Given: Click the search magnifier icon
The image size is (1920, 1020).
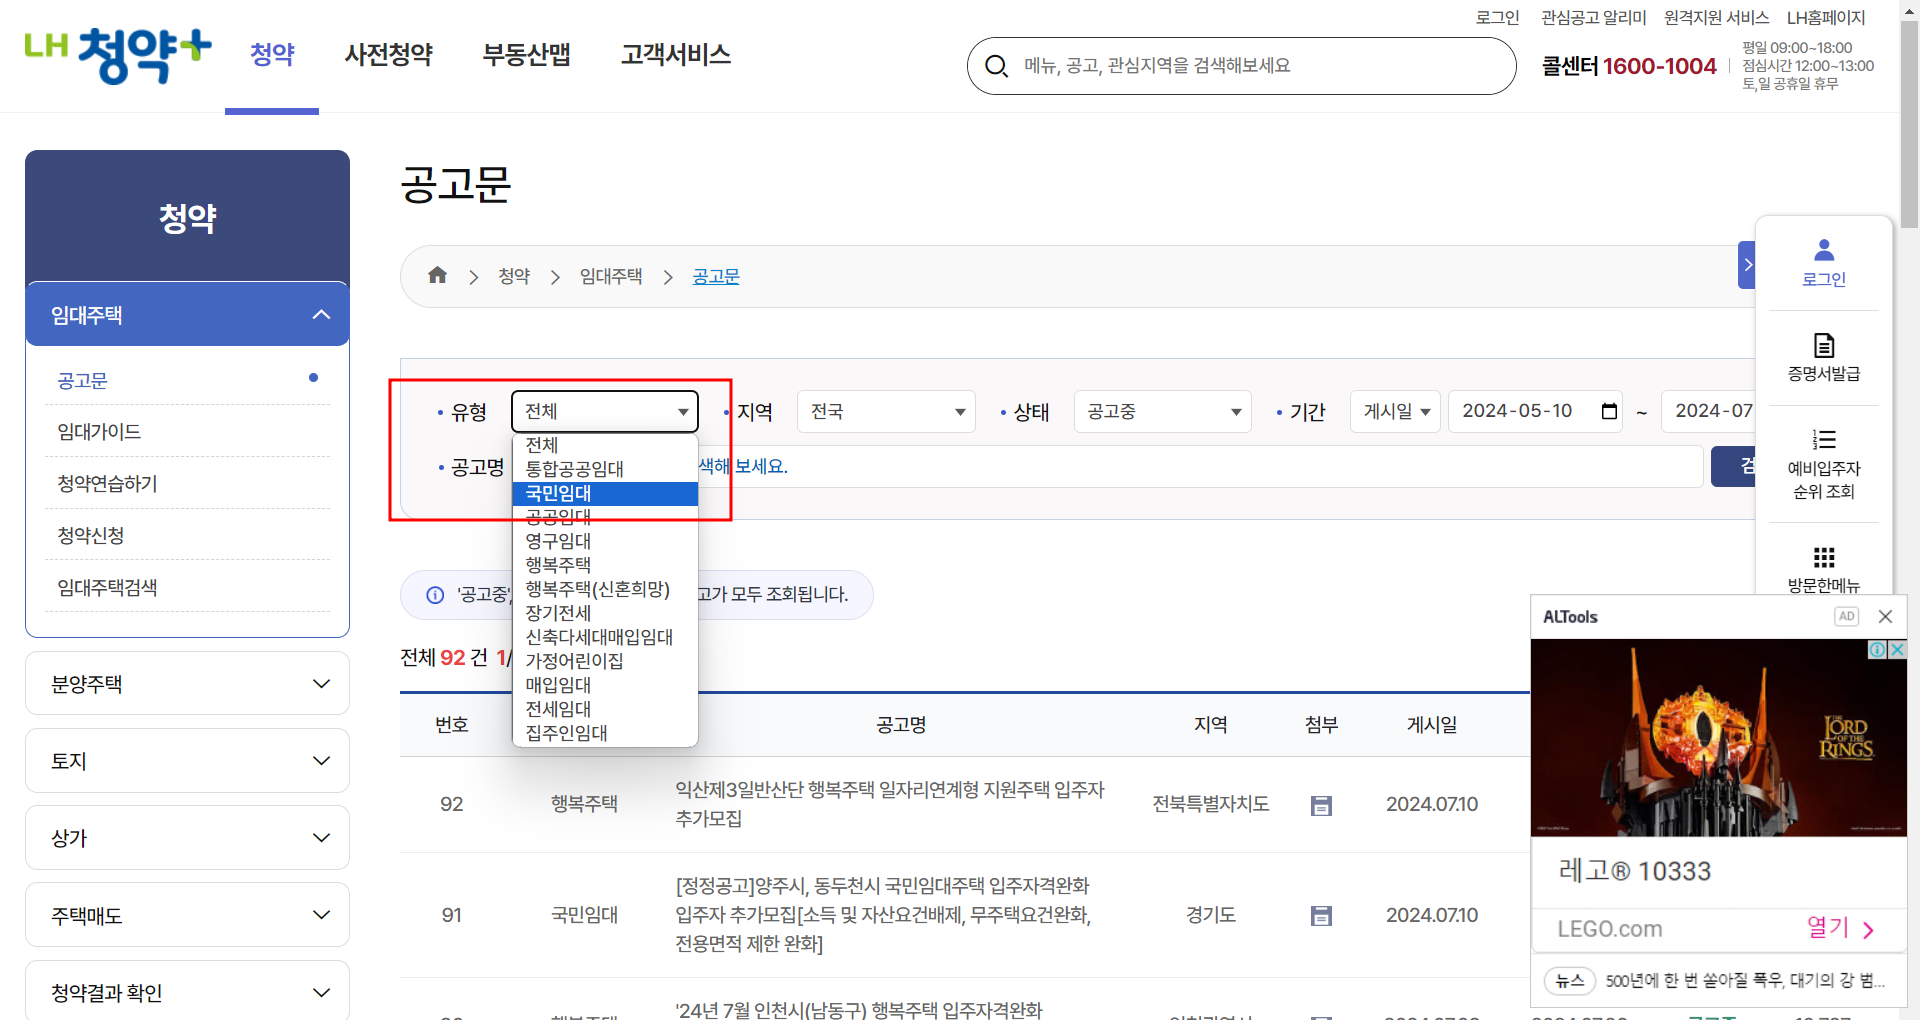Looking at the screenshot, I should (x=996, y=65).
